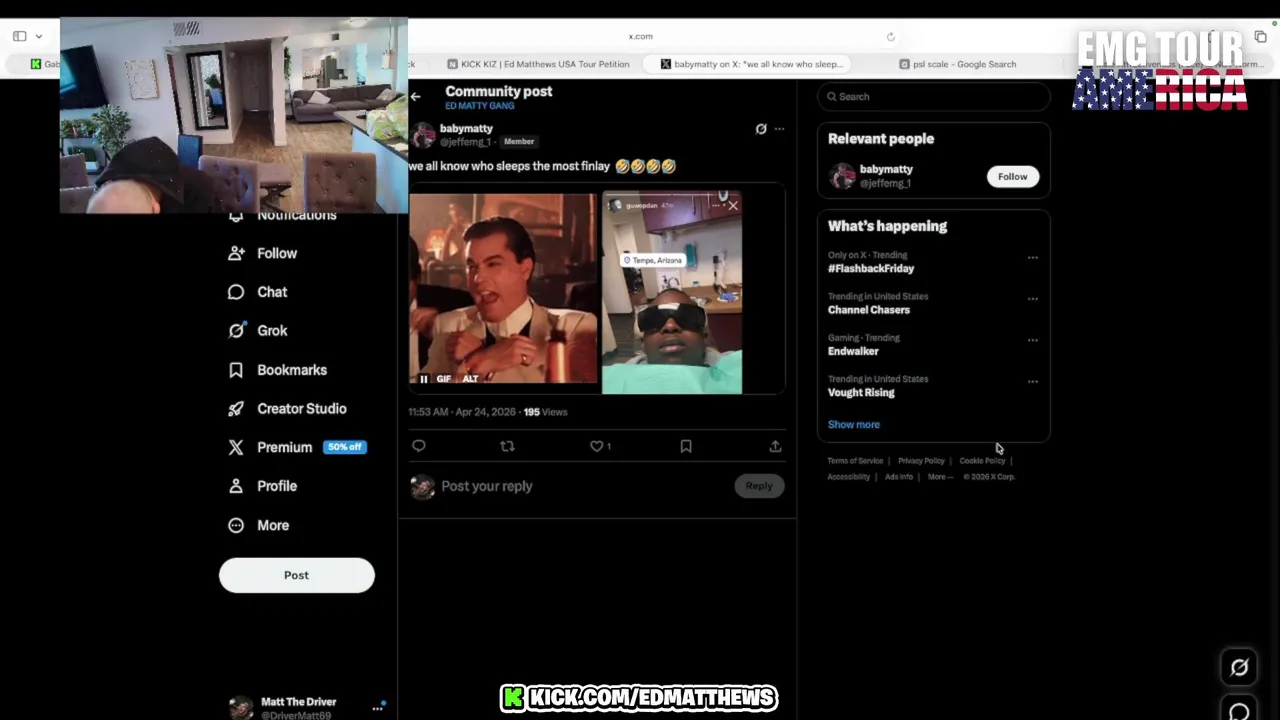
Task: Open options dots for Endwalker trend
Action: point(1033,340)
